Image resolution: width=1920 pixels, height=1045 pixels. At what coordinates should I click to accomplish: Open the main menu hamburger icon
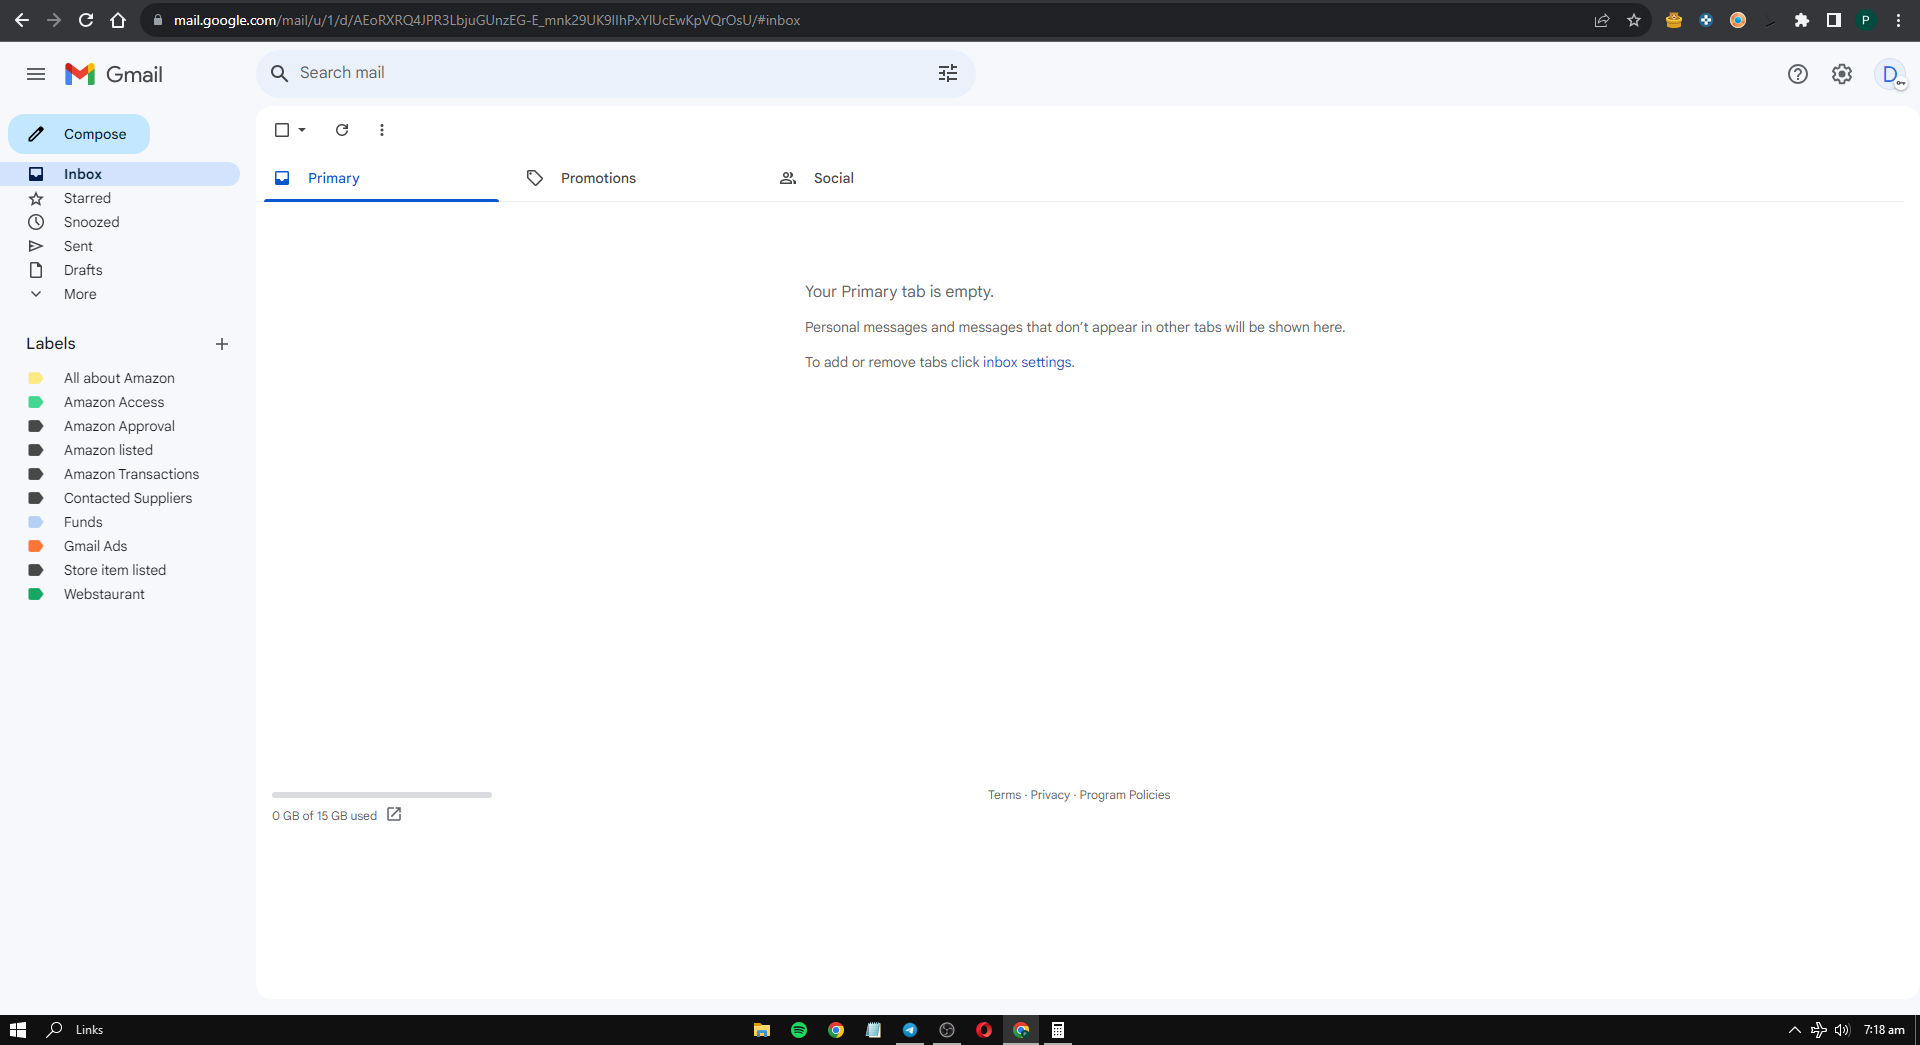point(36,74)
